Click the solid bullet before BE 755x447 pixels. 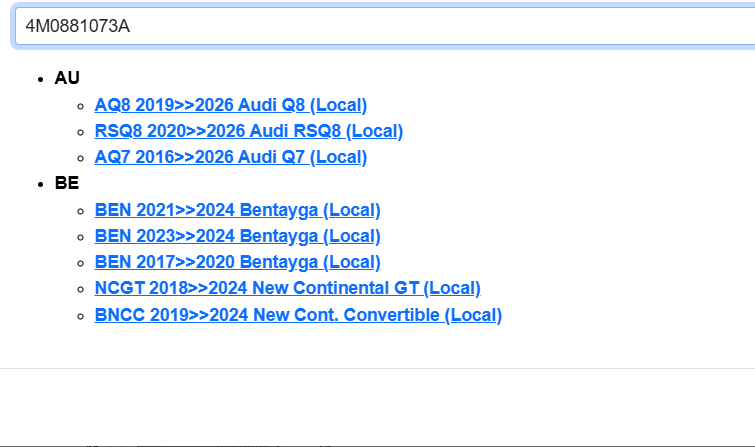pos(39,185)
